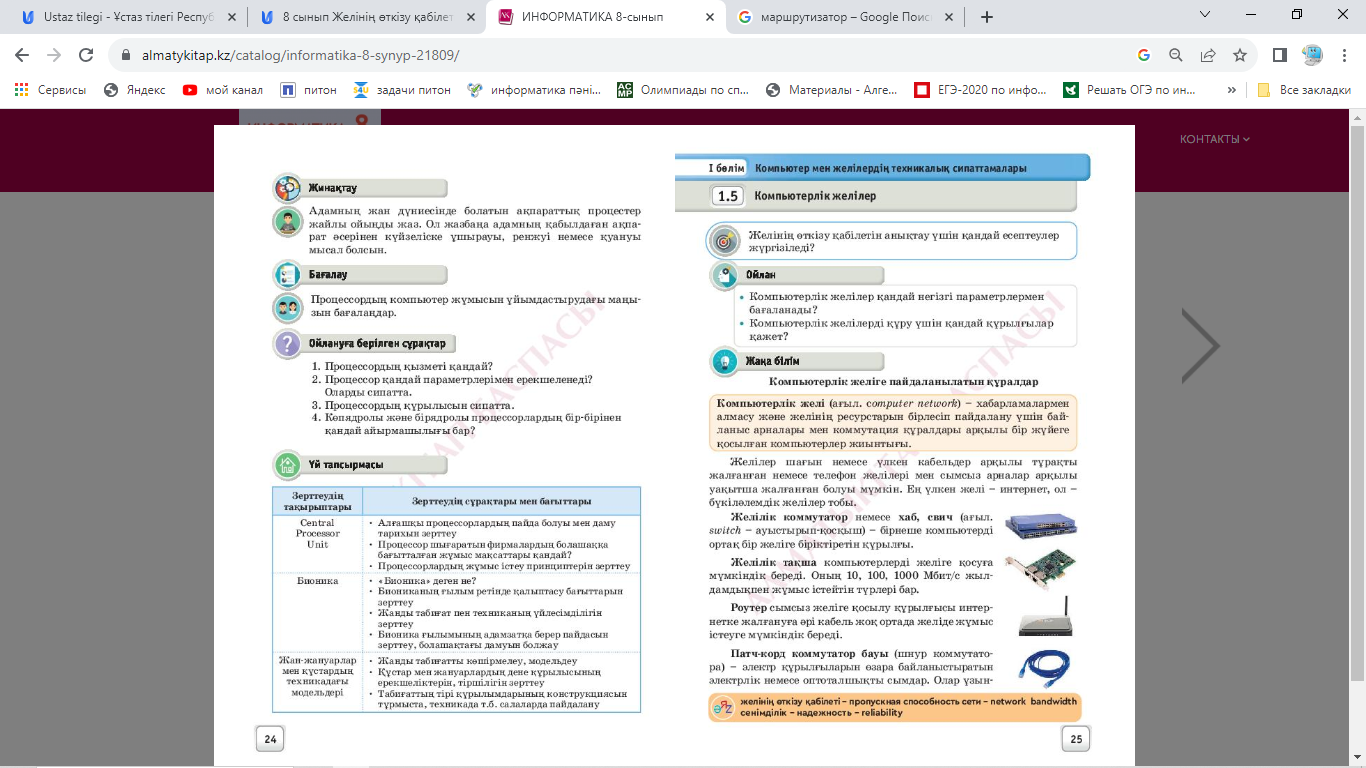Open the Сервисы apps bookmark
Image resolution: width=1366 pixels, height=768 pixels.
(x=50, y=90)
